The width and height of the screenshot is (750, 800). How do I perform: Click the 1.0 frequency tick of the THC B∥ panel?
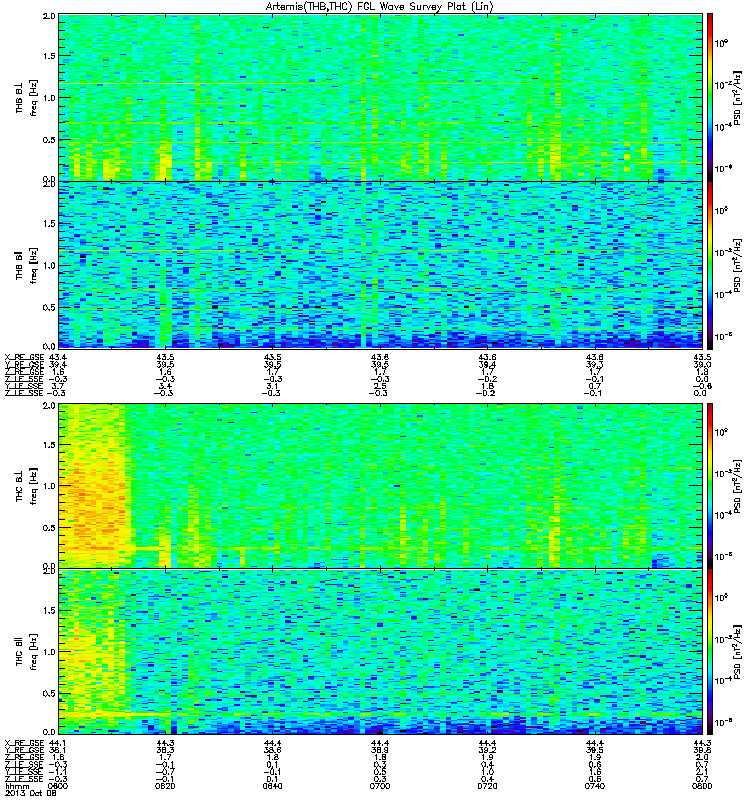(49, 652)
